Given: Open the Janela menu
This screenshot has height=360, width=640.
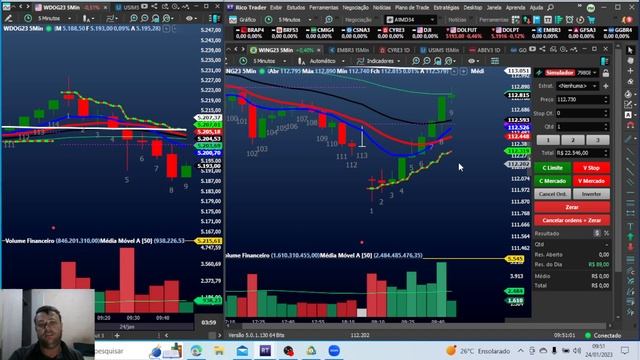Looking at the screenshot, I should pyautogui.click(x=494, y=7).
